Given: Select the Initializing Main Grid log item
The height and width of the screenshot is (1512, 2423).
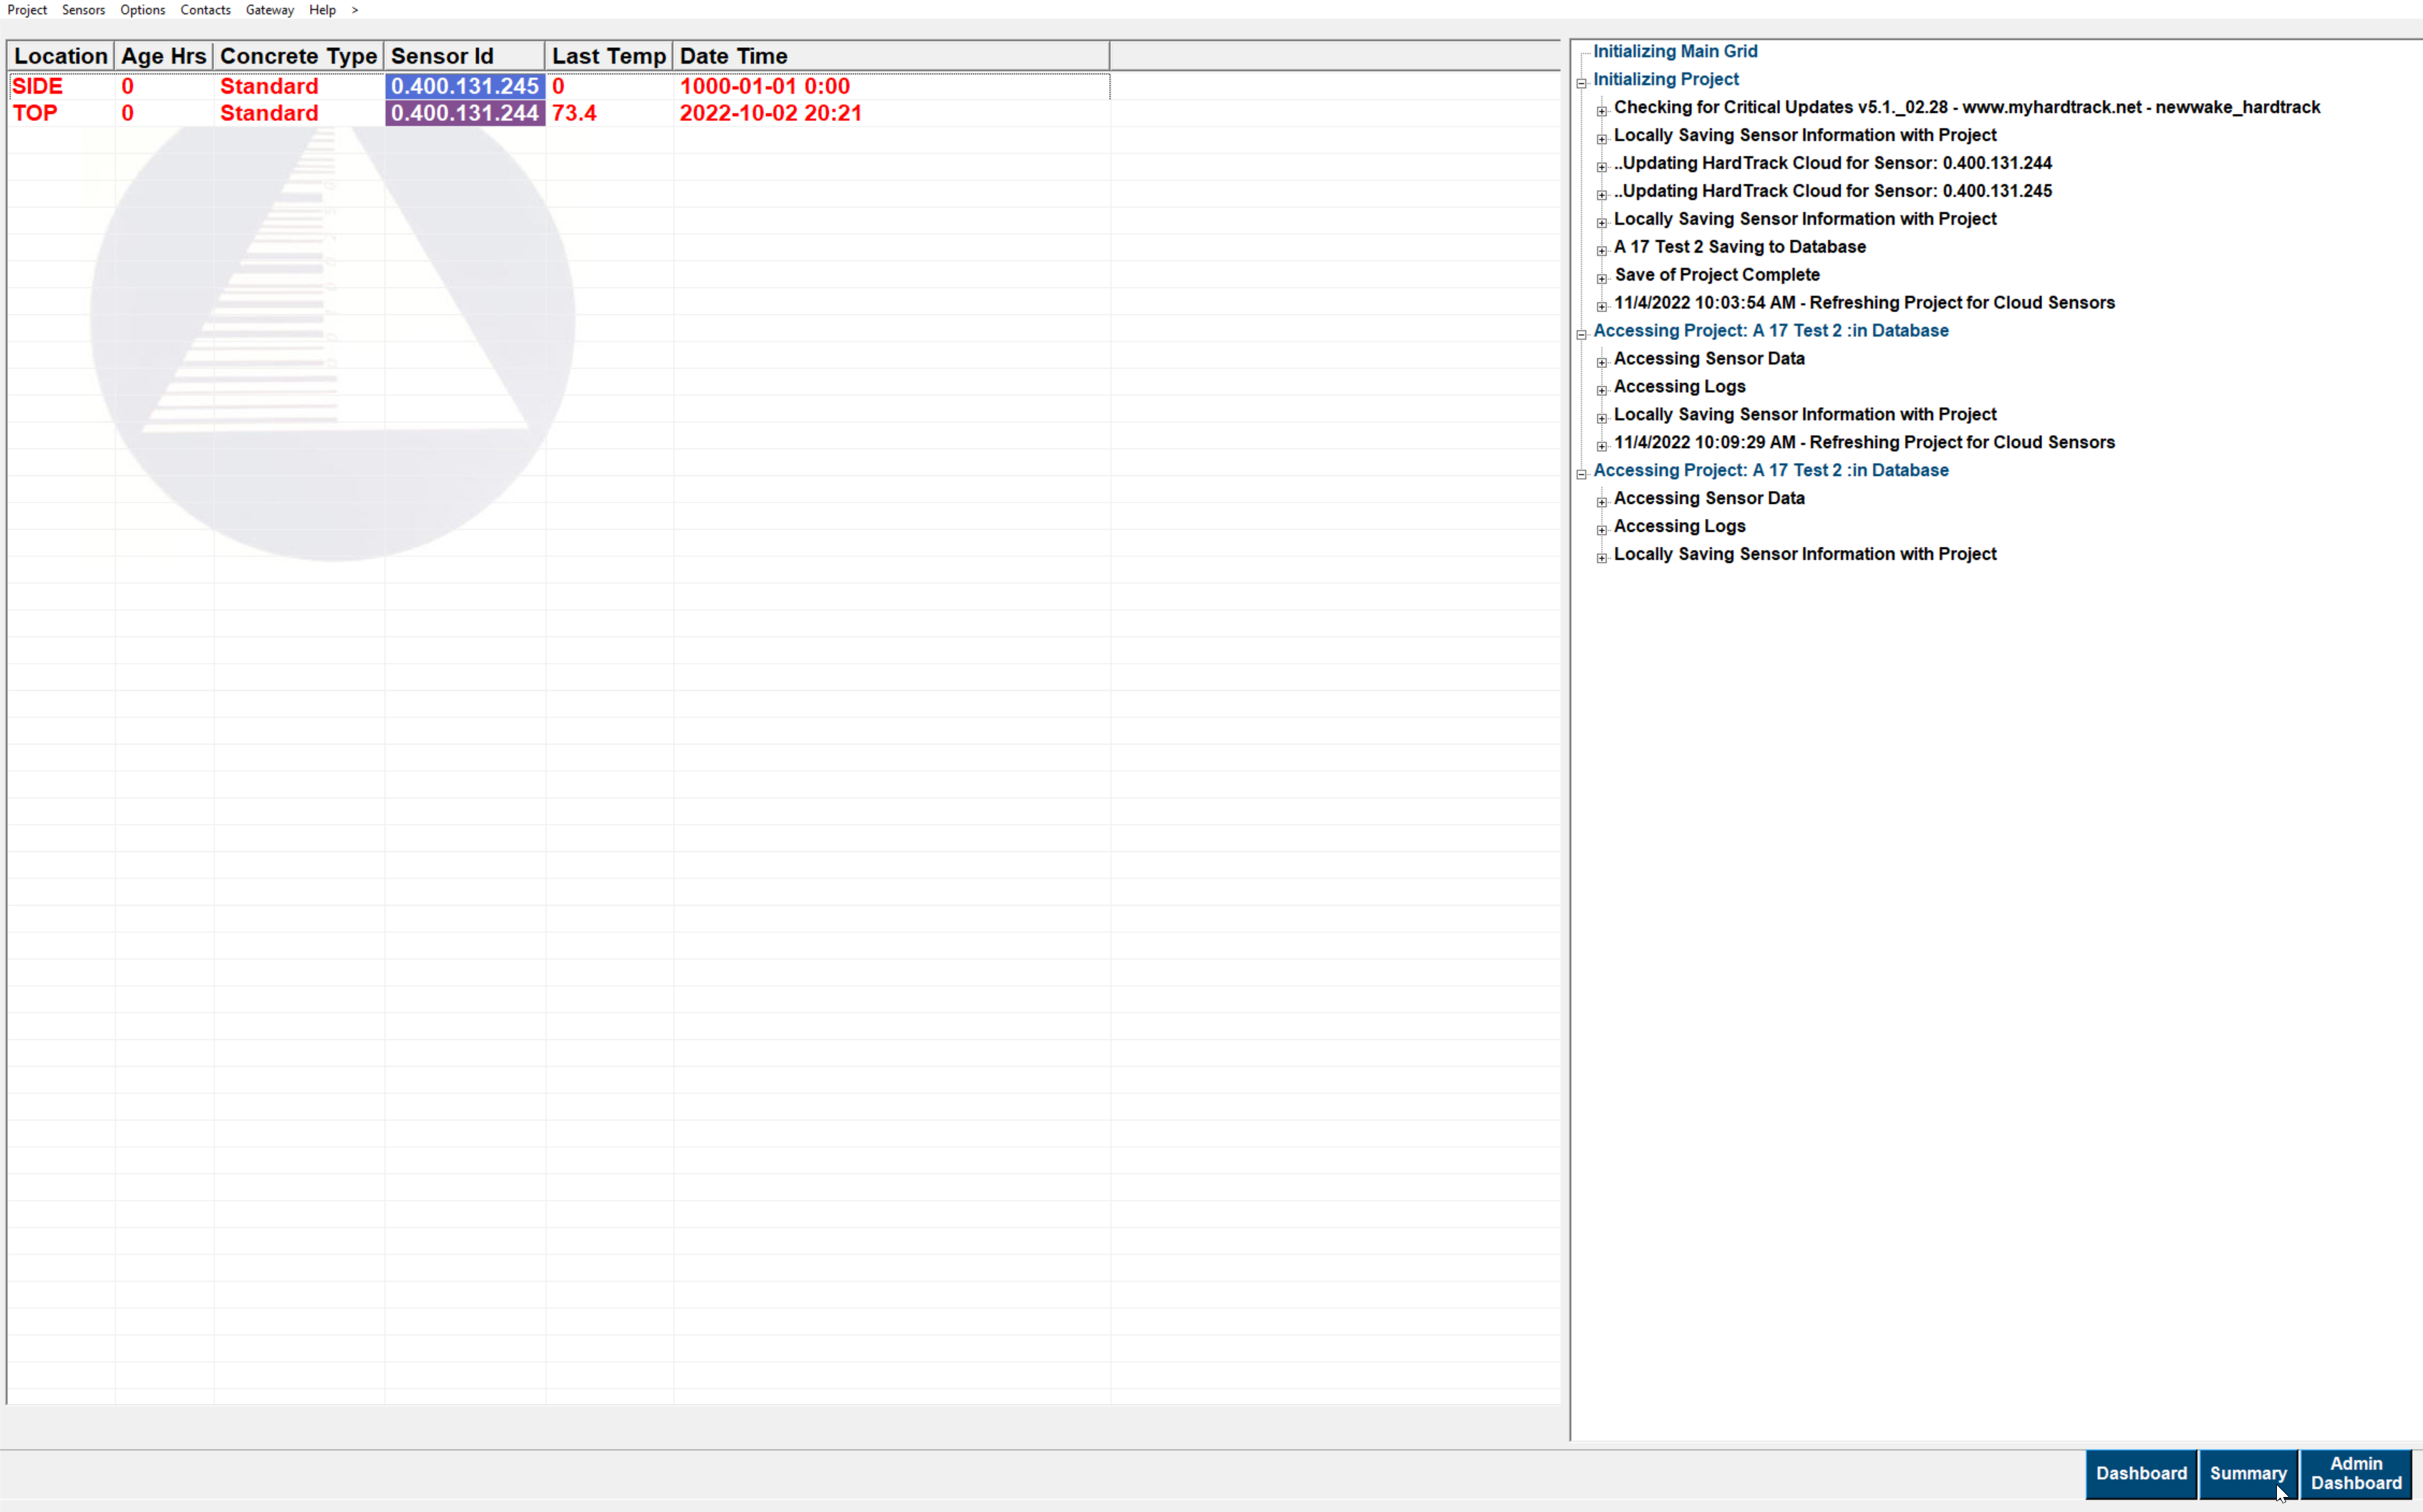Looking at the screenshot, I should pyautogui.click(x=1674, y=51).
